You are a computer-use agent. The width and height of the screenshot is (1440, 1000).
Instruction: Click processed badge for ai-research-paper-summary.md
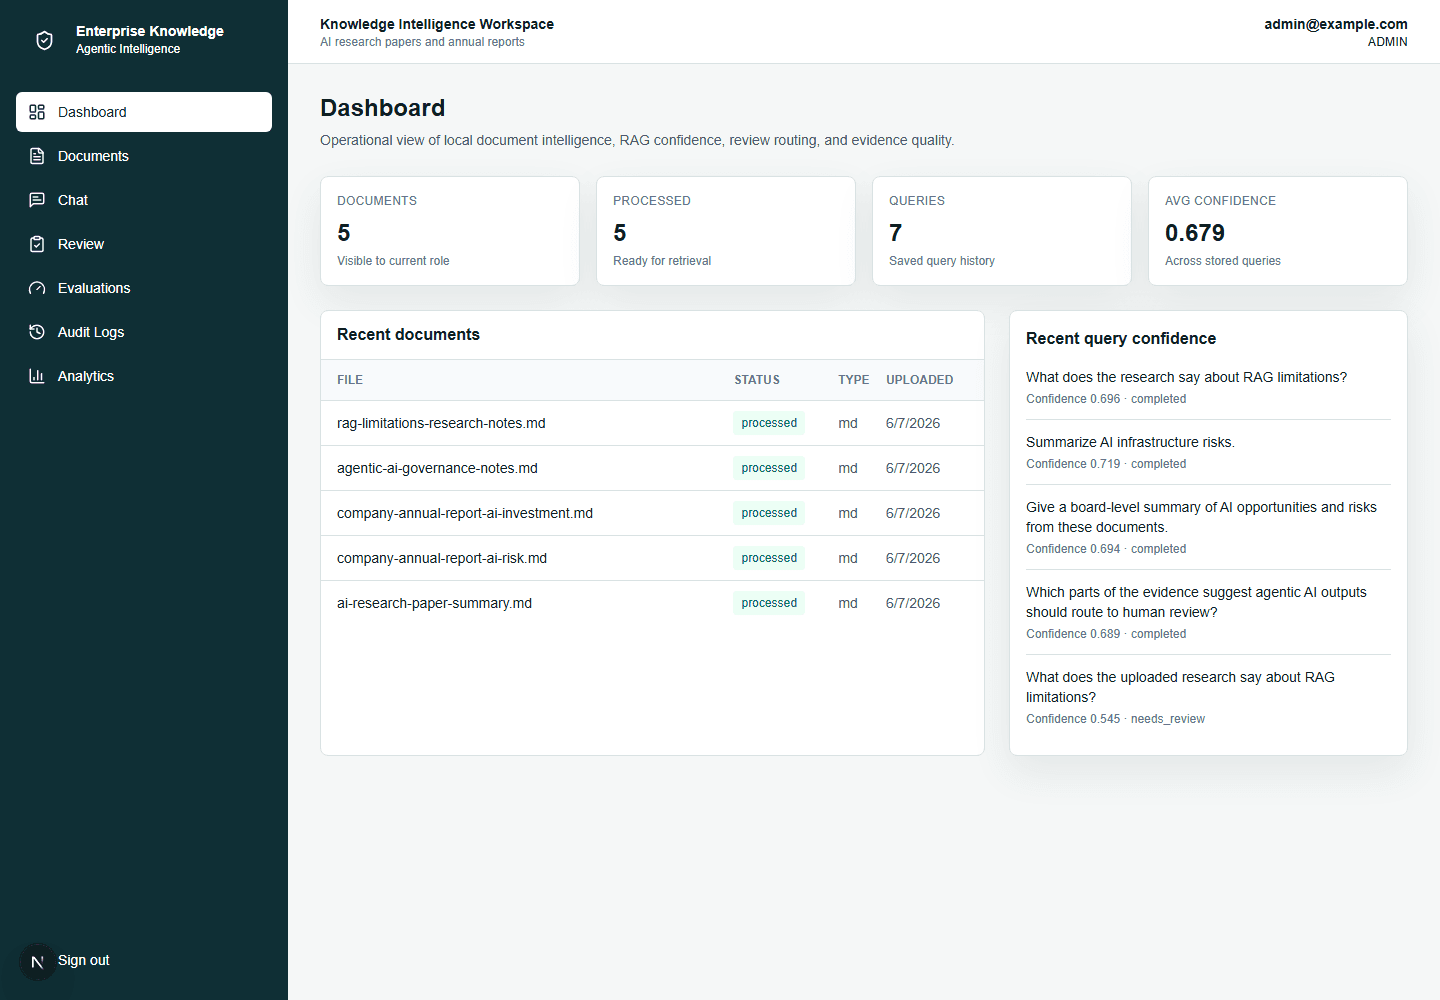(x=769, y=603)
